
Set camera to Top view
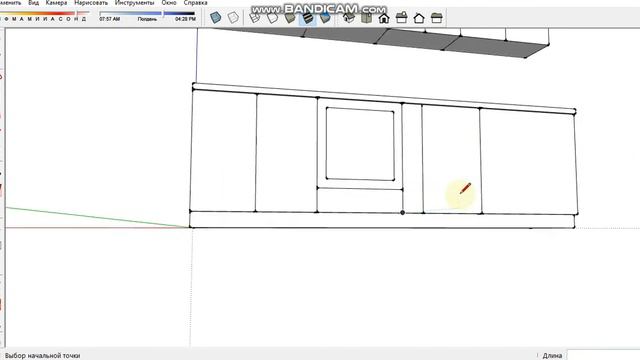pos(366,18)
